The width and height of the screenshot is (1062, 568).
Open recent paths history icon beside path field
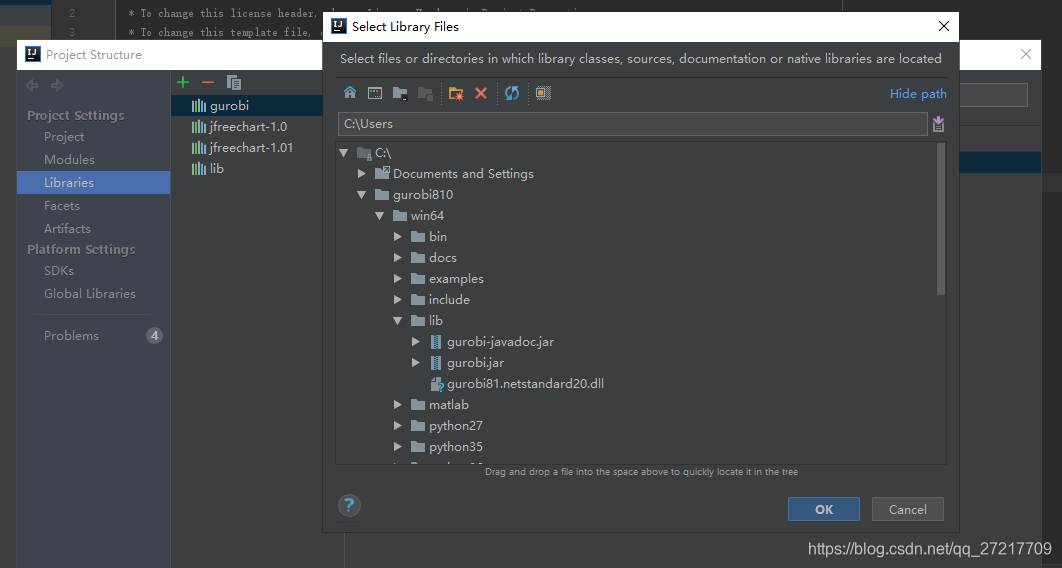click(938, 124)
